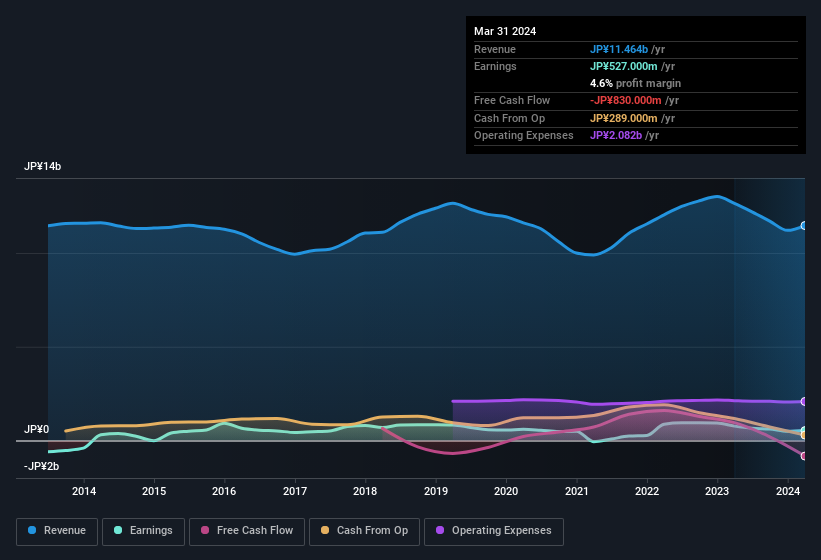Click the Mar 31 2024 tooltip date header
Screen dimensions: 821x560
(x=505, y=31)
